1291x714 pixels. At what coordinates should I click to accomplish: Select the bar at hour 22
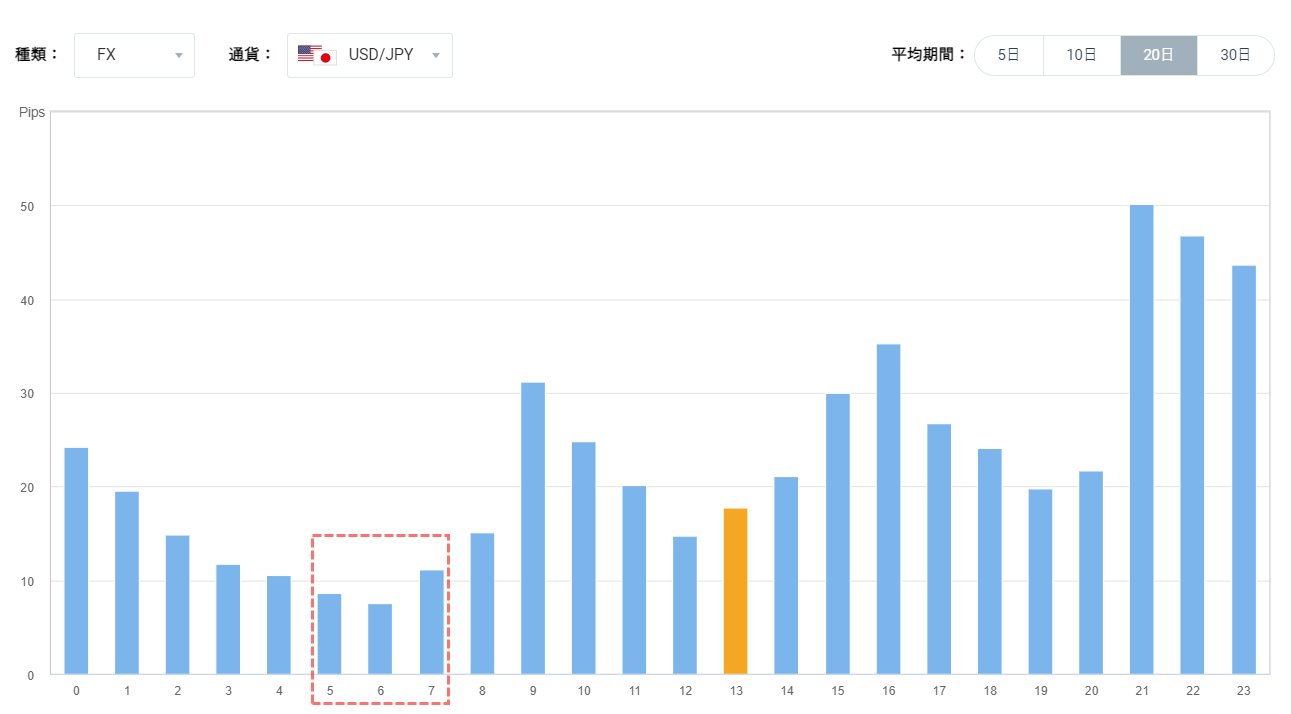[1192, 455]
